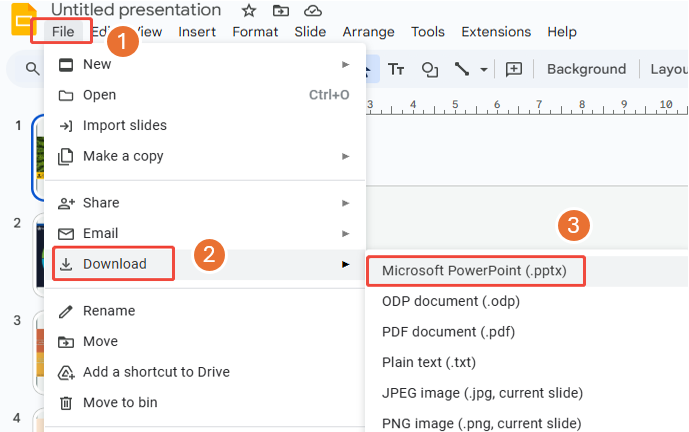The image size is (689, 432).
Task: Click the Google Slides home logo
Action: click(23, 18)
